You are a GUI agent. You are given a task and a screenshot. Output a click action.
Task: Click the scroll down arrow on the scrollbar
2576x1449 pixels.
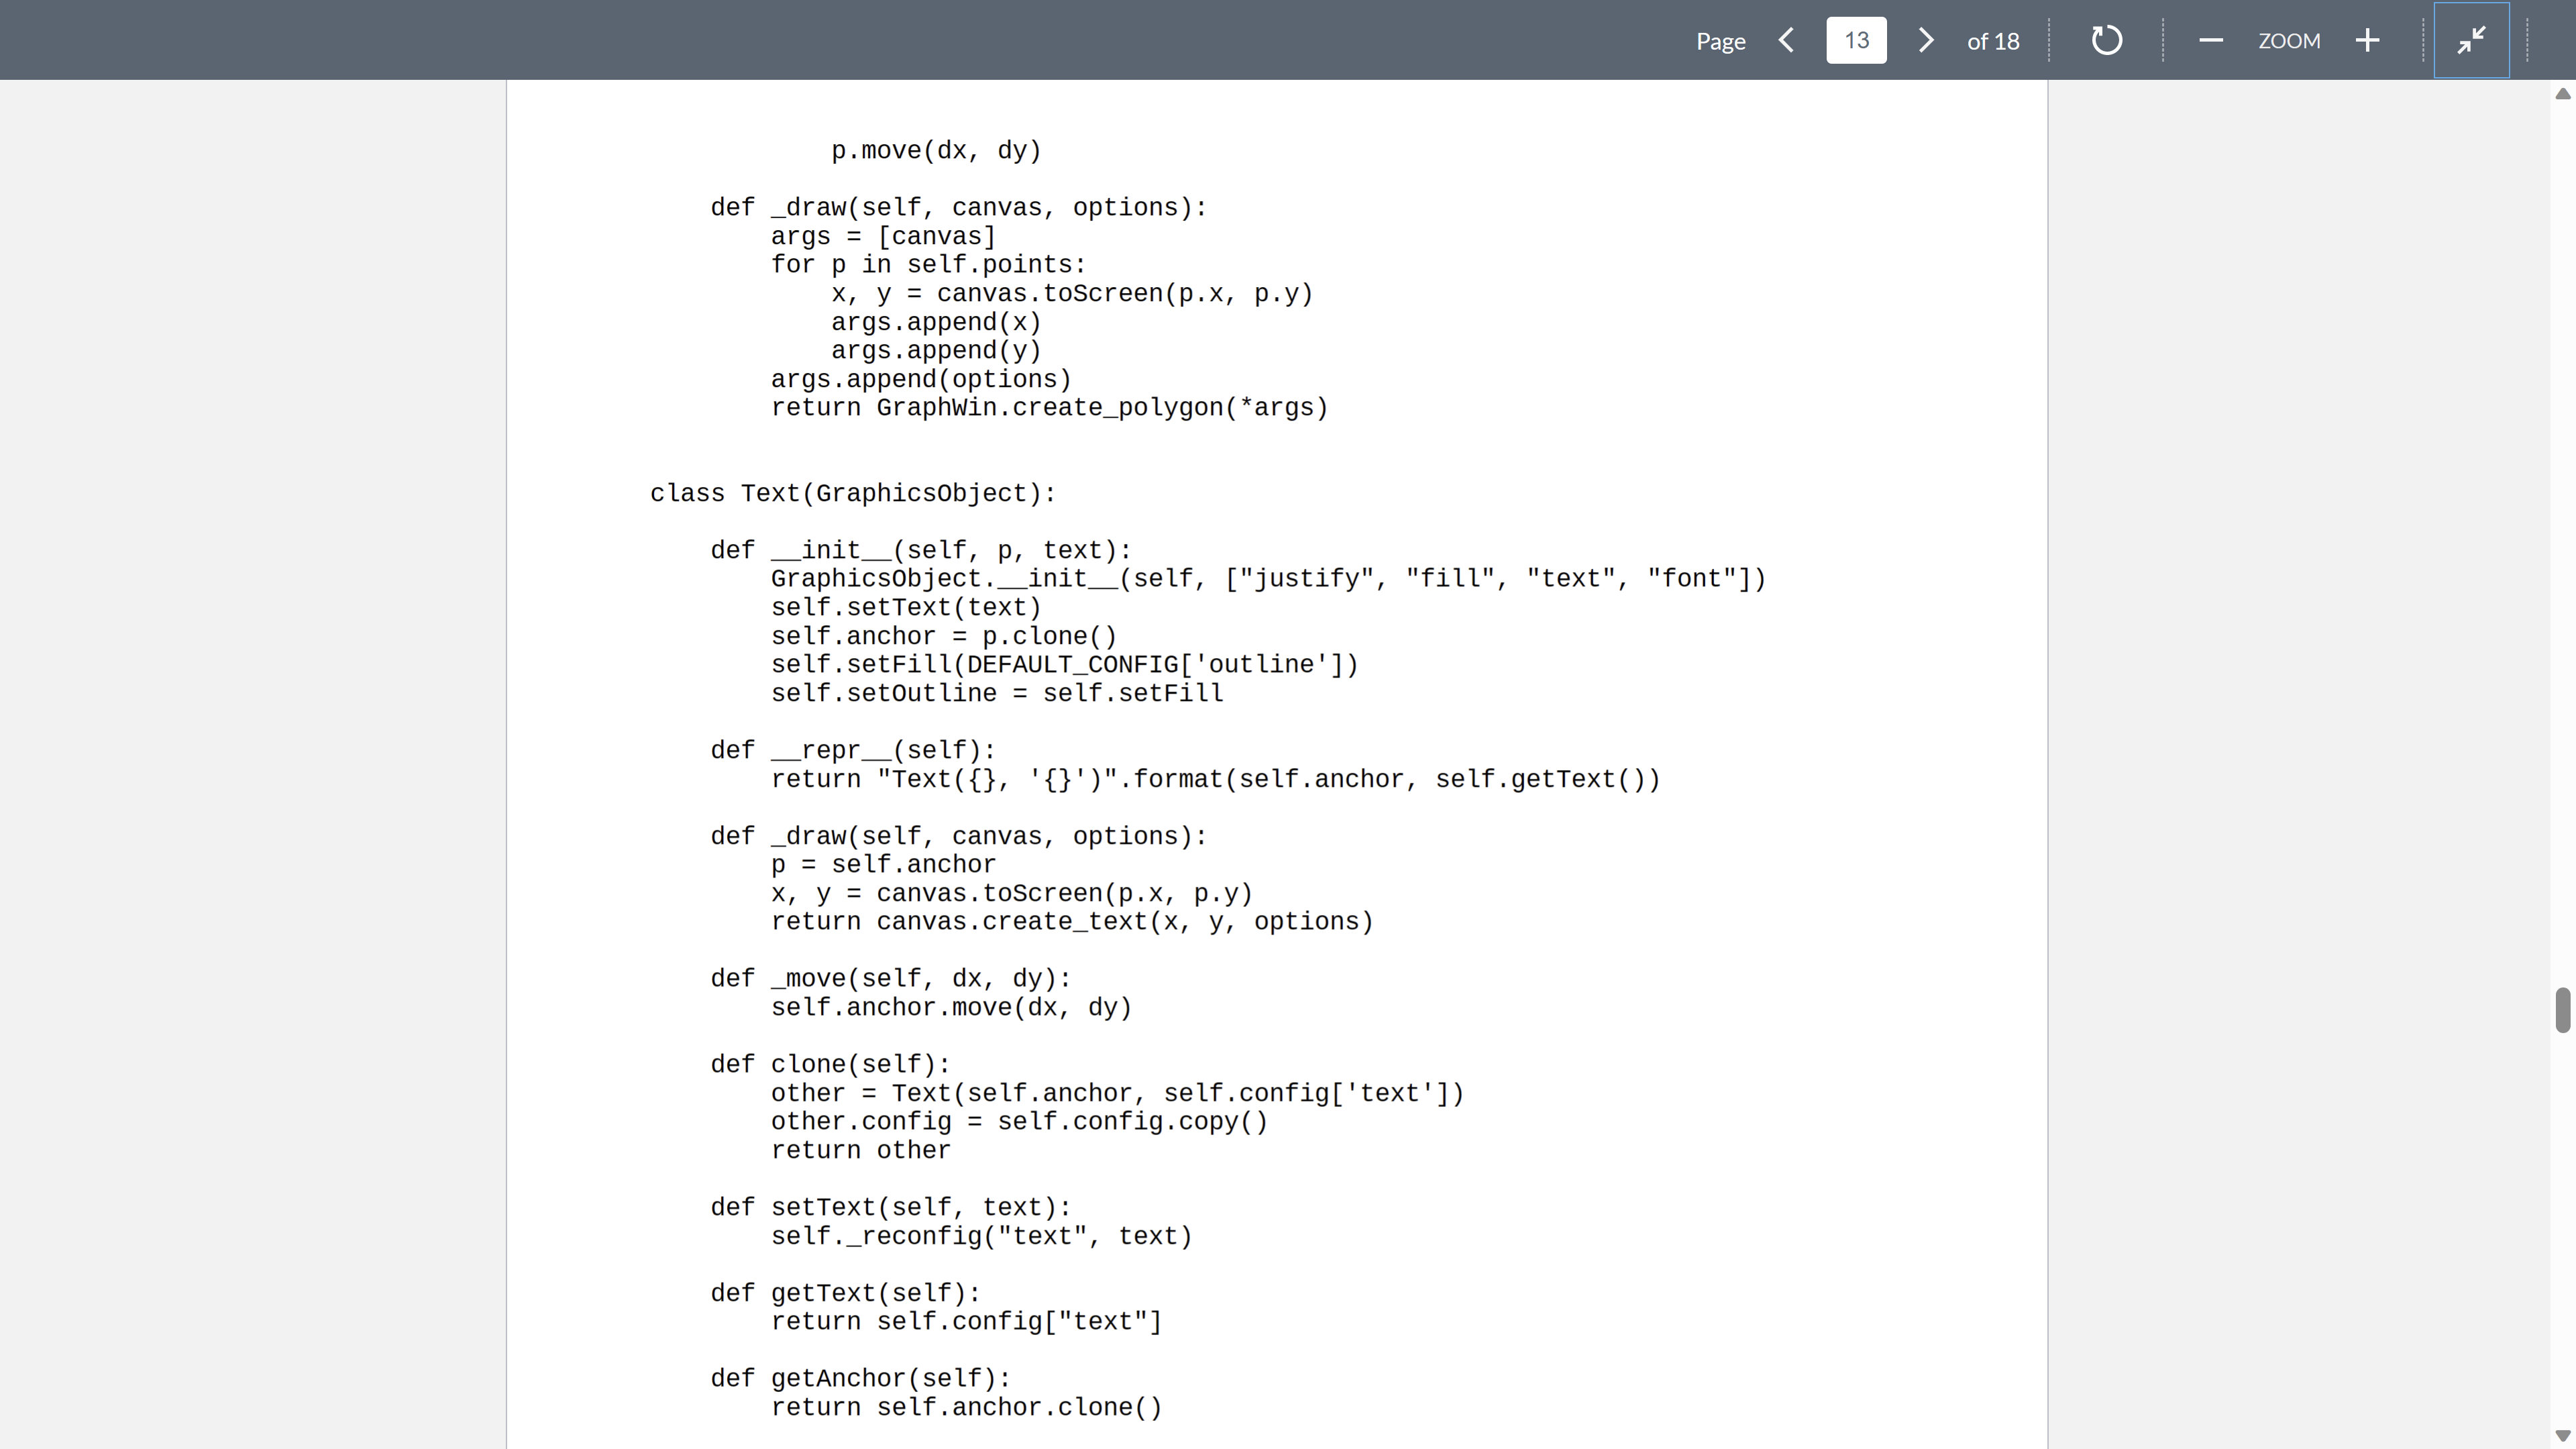[x=2562, y=1436]
